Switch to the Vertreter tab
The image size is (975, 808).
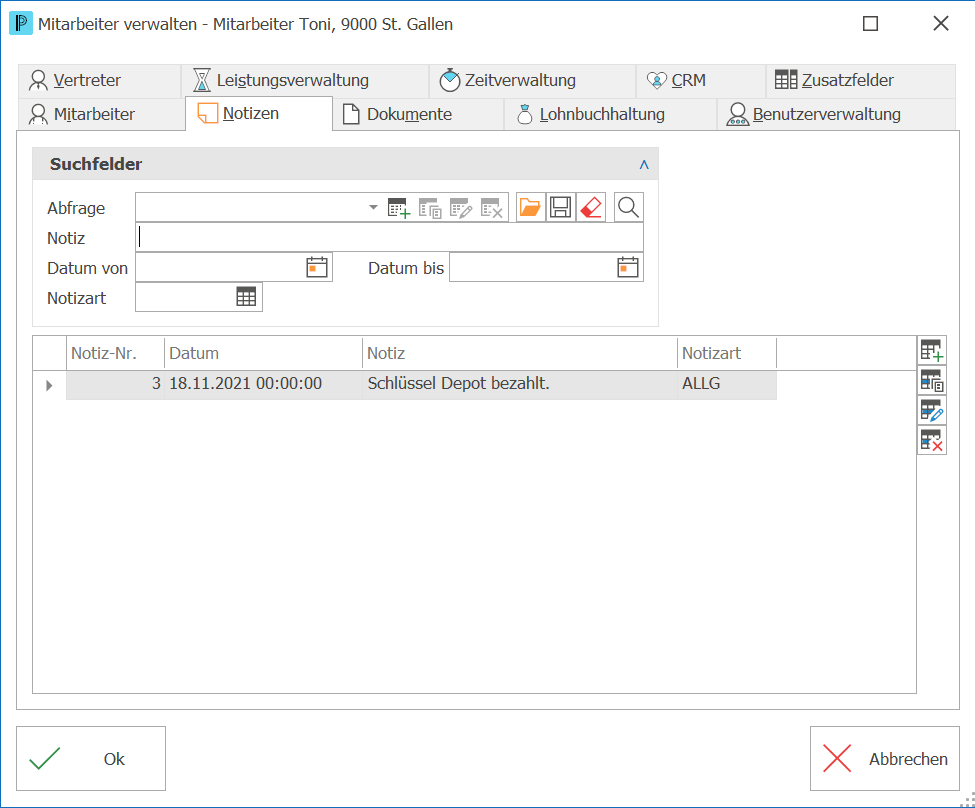tap(99, 81)
